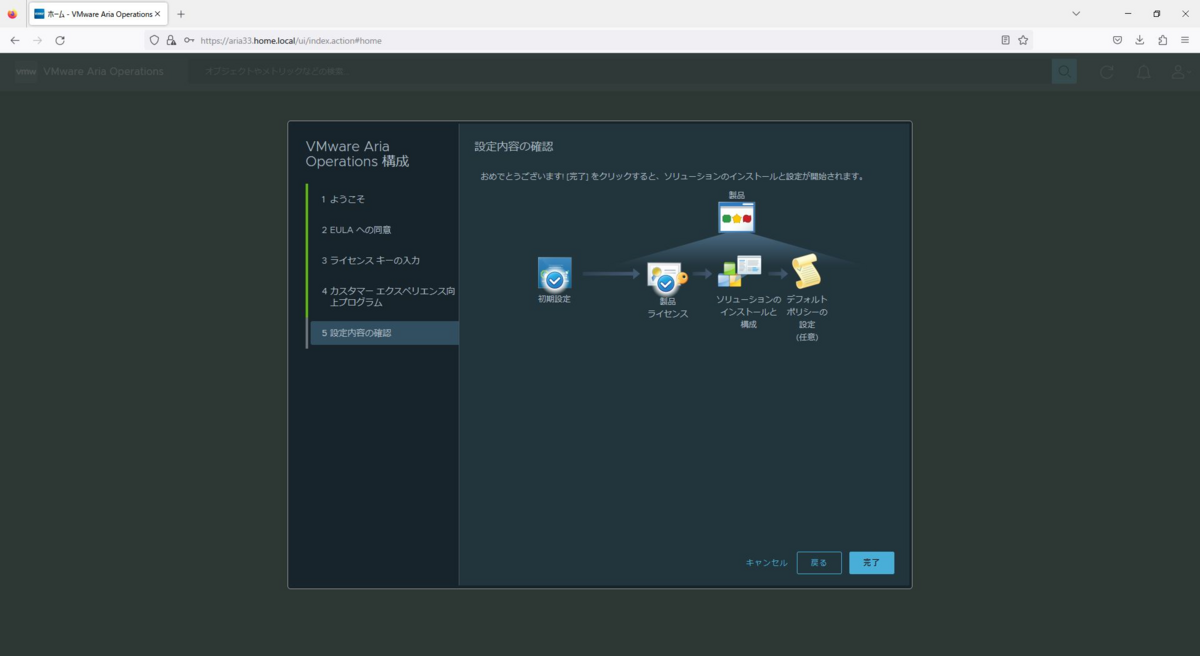Click the ソリューションのインストールと構成 icon

click(x=740, y=271)
